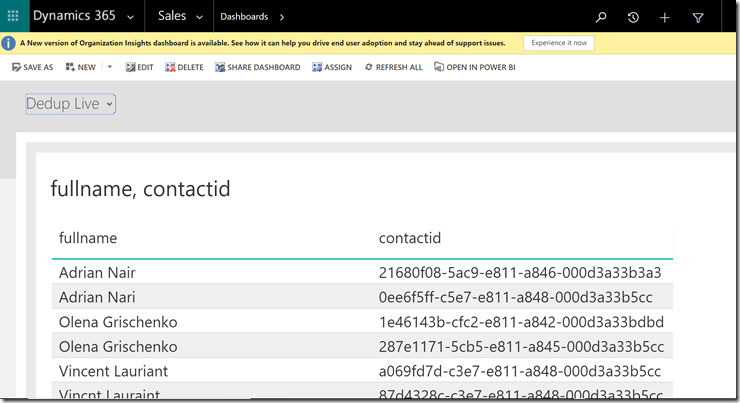Select the Adrian Nair row
The height and width of the screenshot is (403, 740).
(361, 272)
